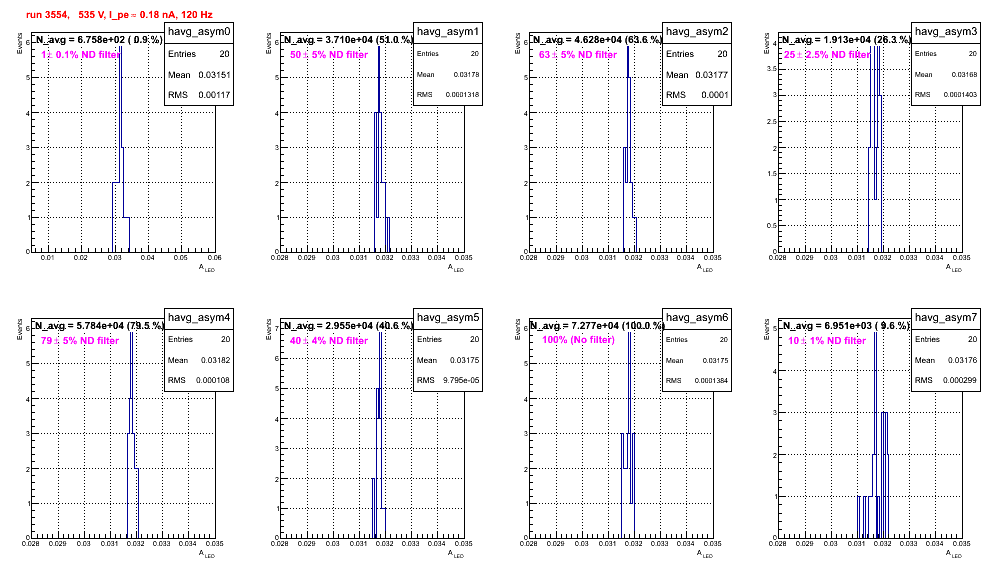Select the havg_asym6 stats box title

point(697,317)
